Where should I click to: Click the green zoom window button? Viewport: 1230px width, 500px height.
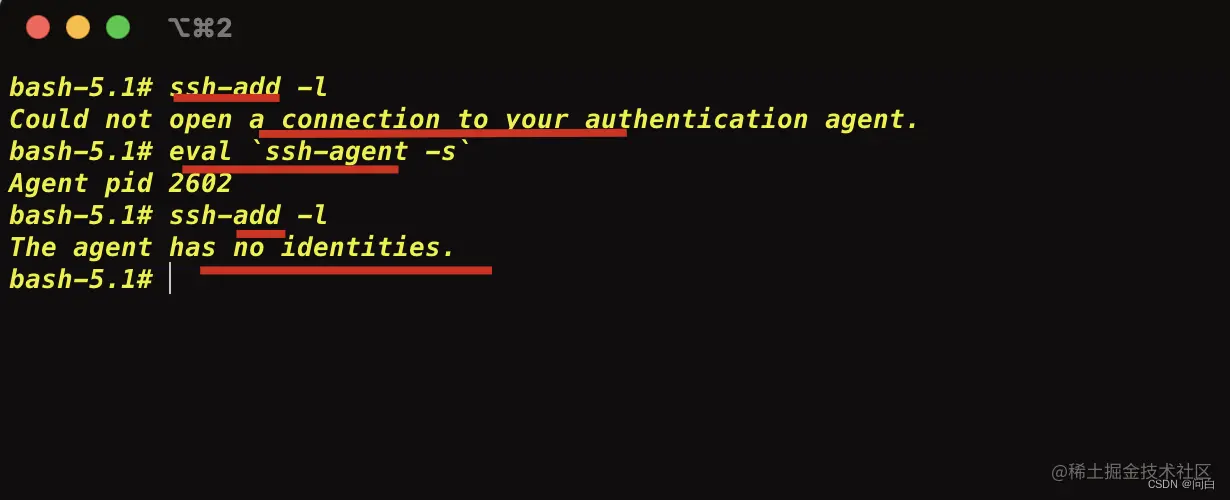(x=118, y=27)
